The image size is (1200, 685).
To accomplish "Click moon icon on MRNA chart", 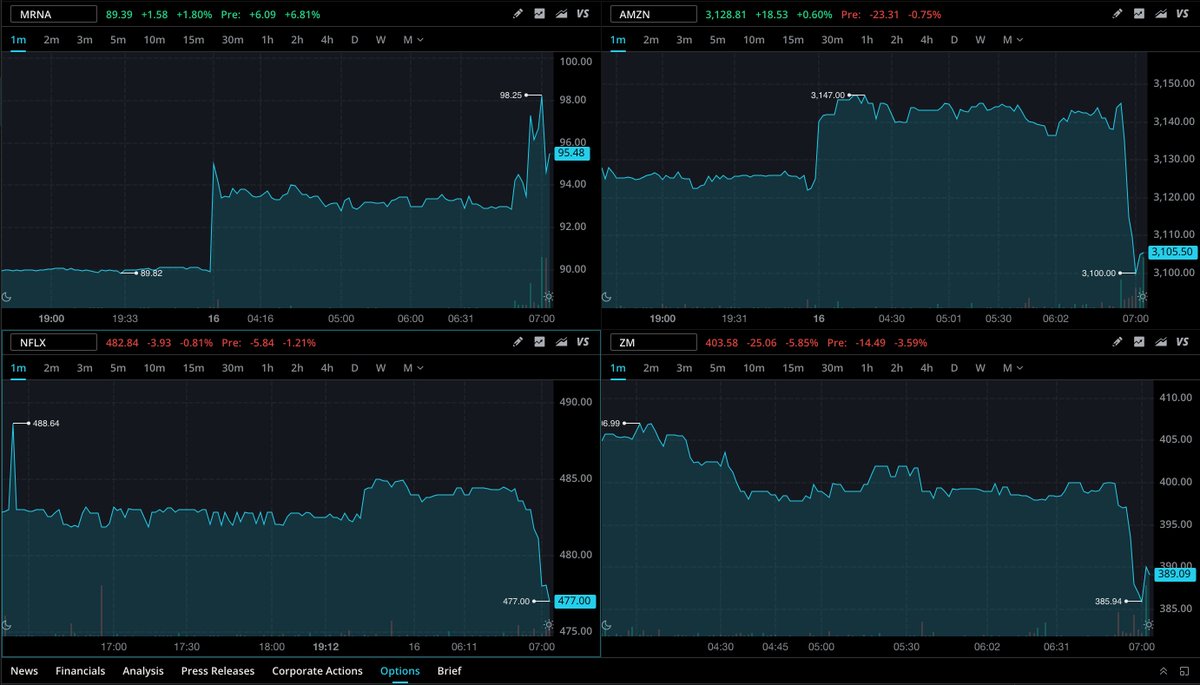I will click(7, 296).
